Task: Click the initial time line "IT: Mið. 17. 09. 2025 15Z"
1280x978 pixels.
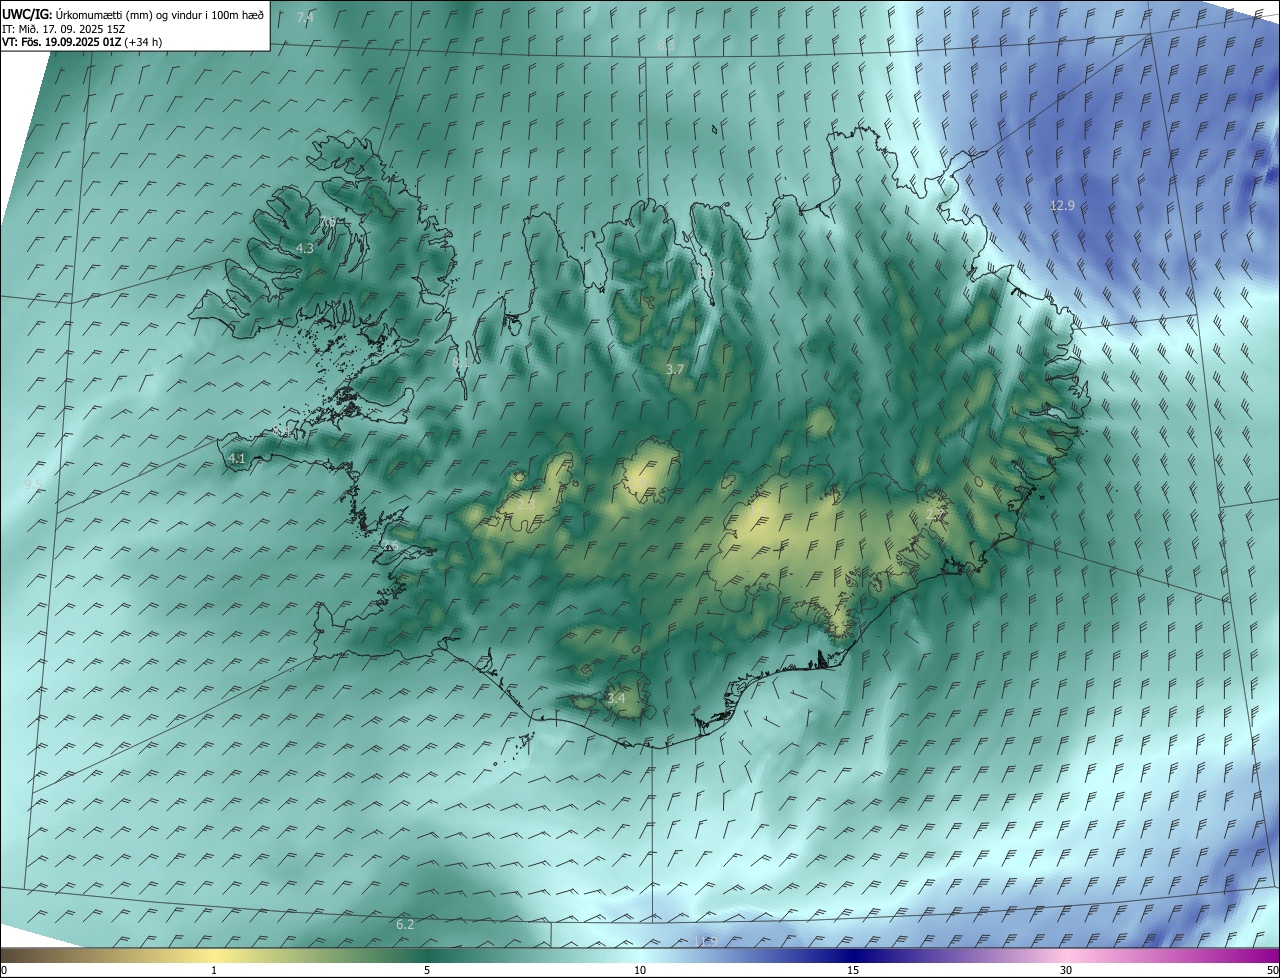Action: 63,29
